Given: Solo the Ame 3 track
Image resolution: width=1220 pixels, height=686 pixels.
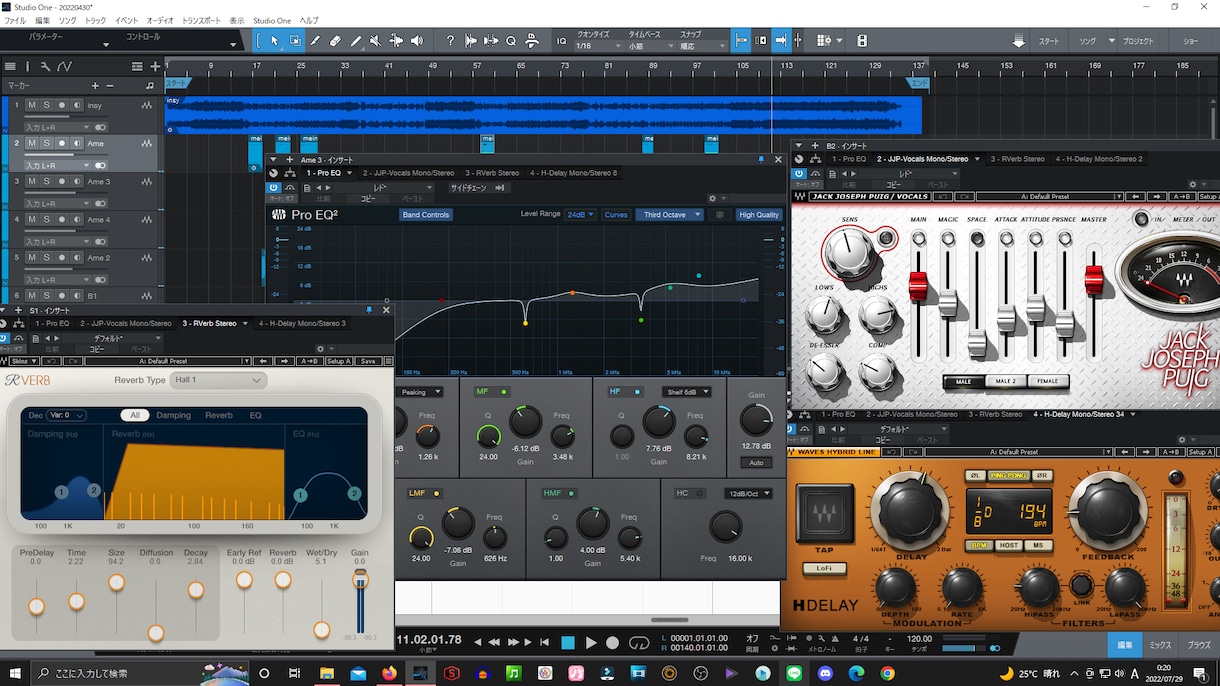Looking at the screenshot, I should point(46,181).
